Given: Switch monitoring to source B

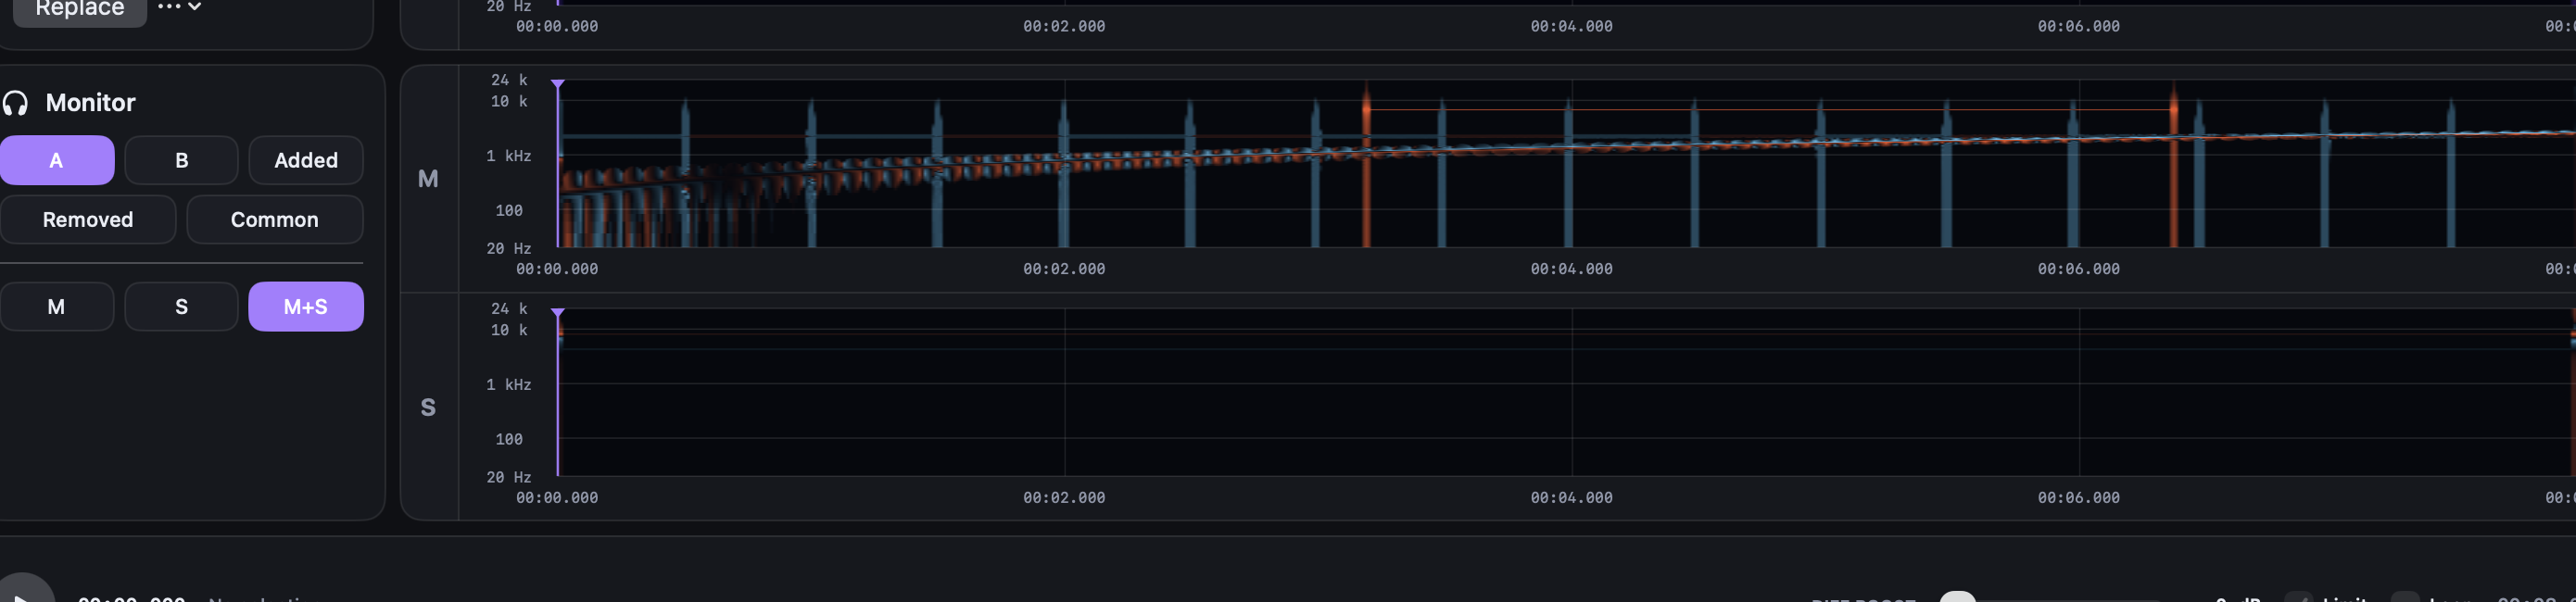Looking at the screenshot, I should (x=181, y=160).
